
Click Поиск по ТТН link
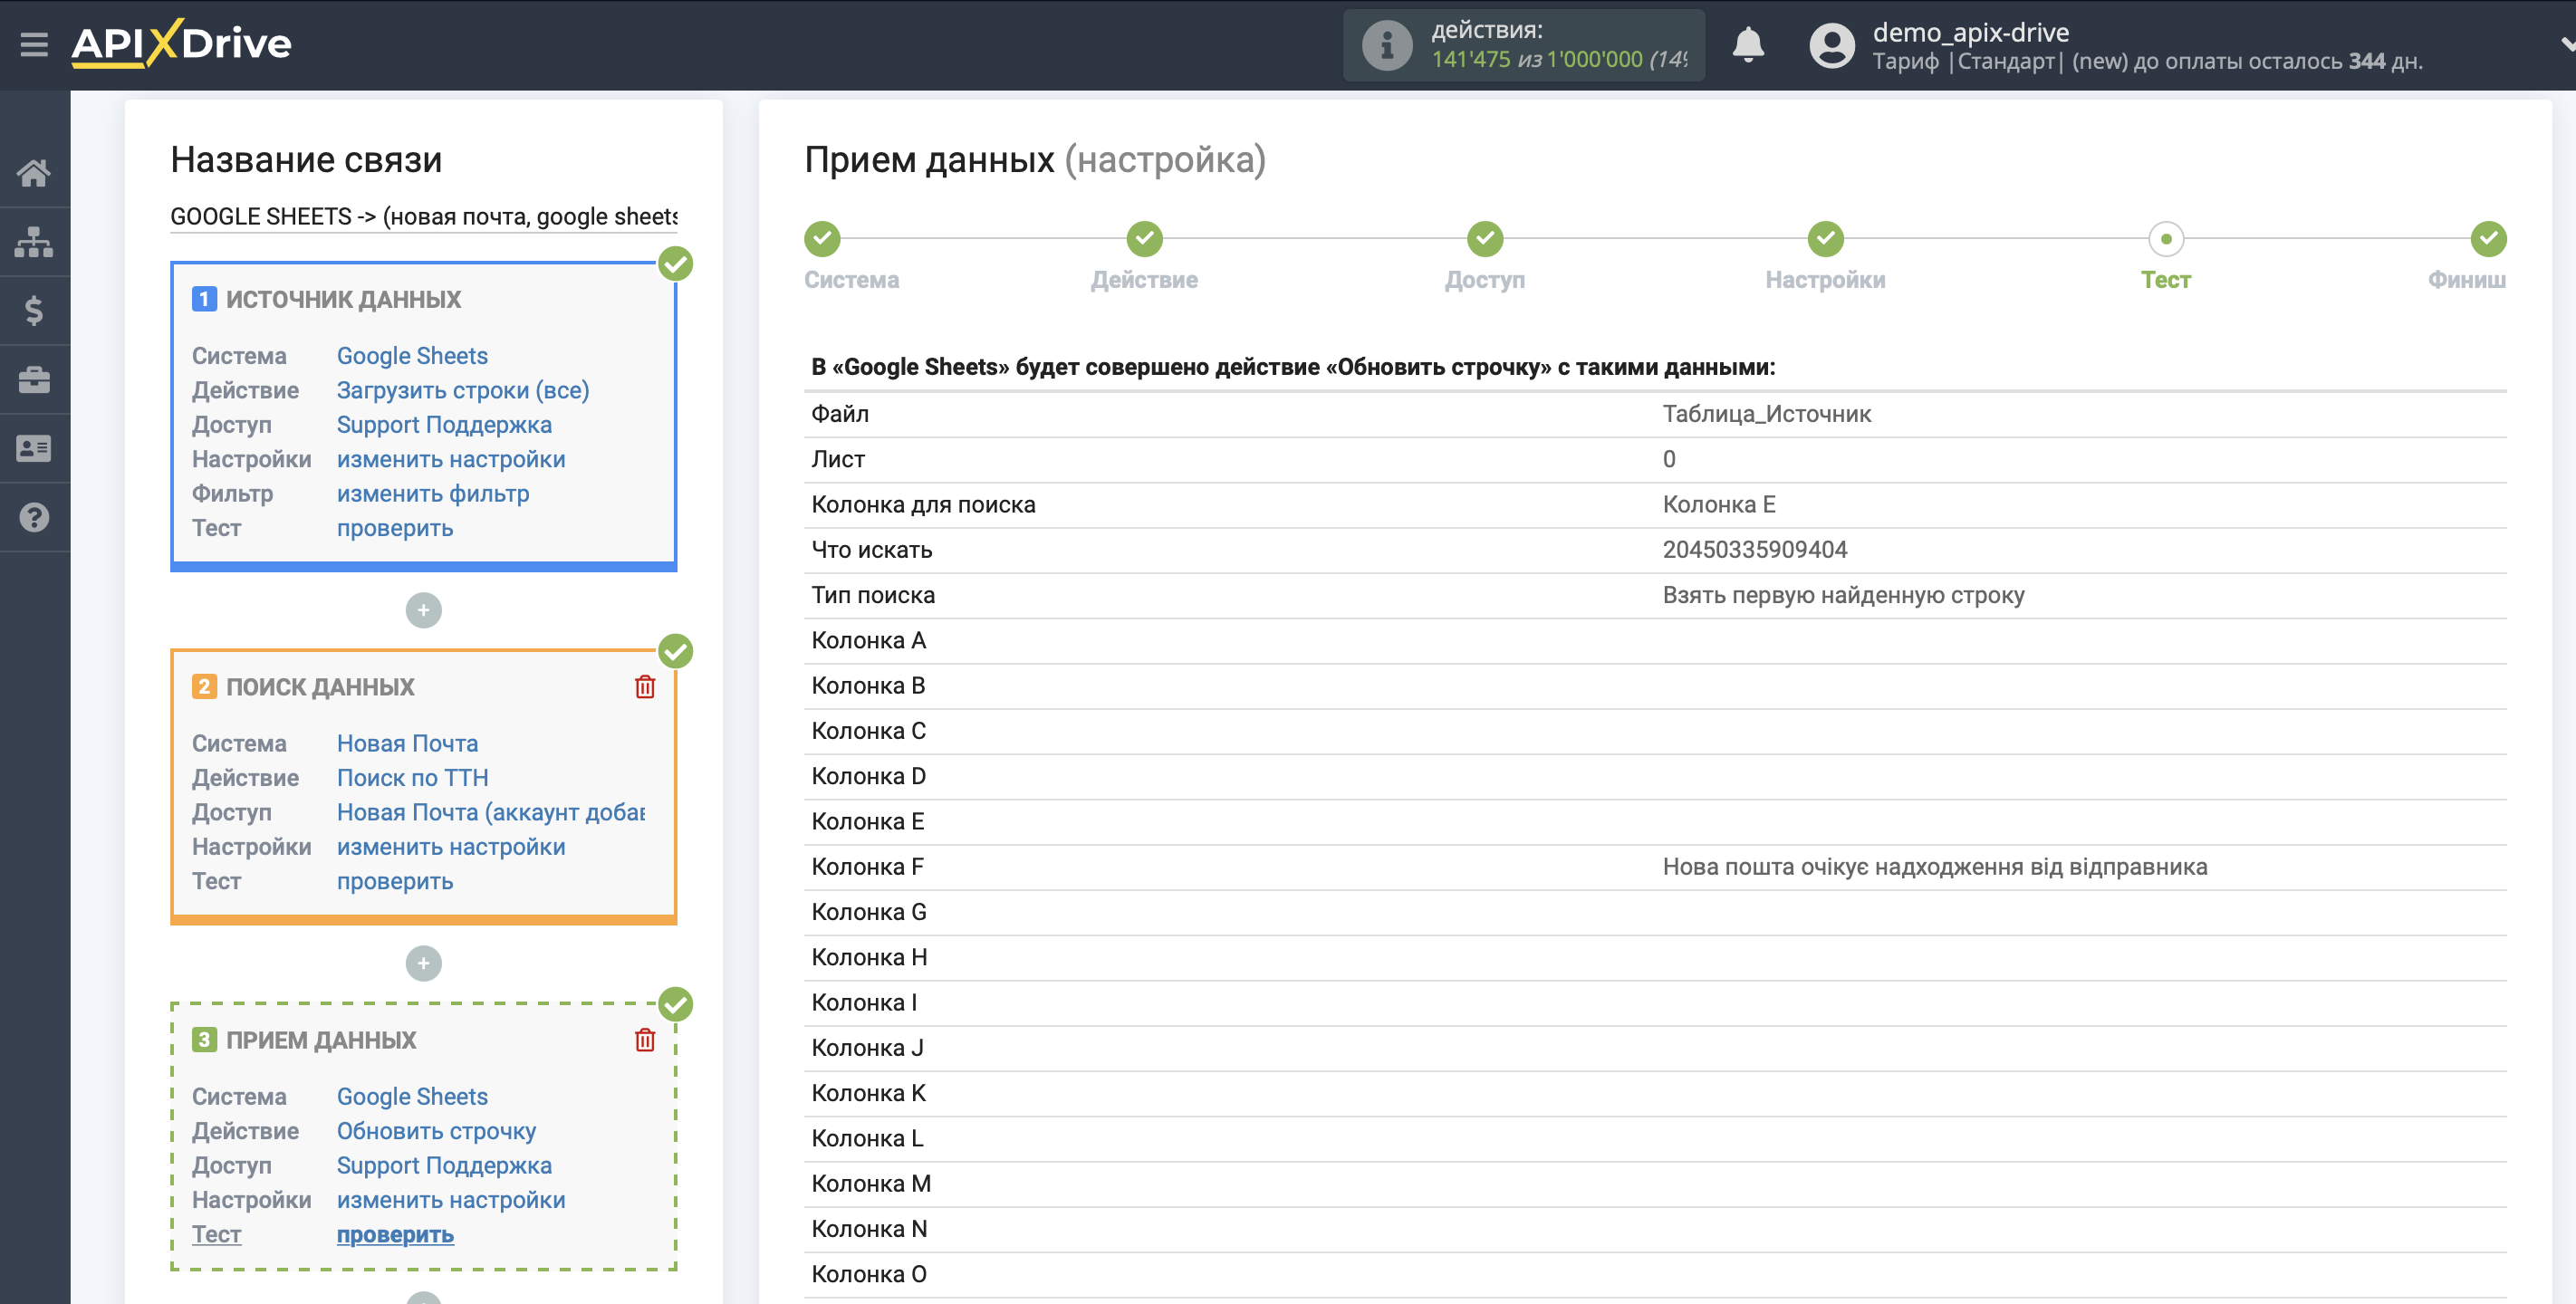tap(413, 778)
